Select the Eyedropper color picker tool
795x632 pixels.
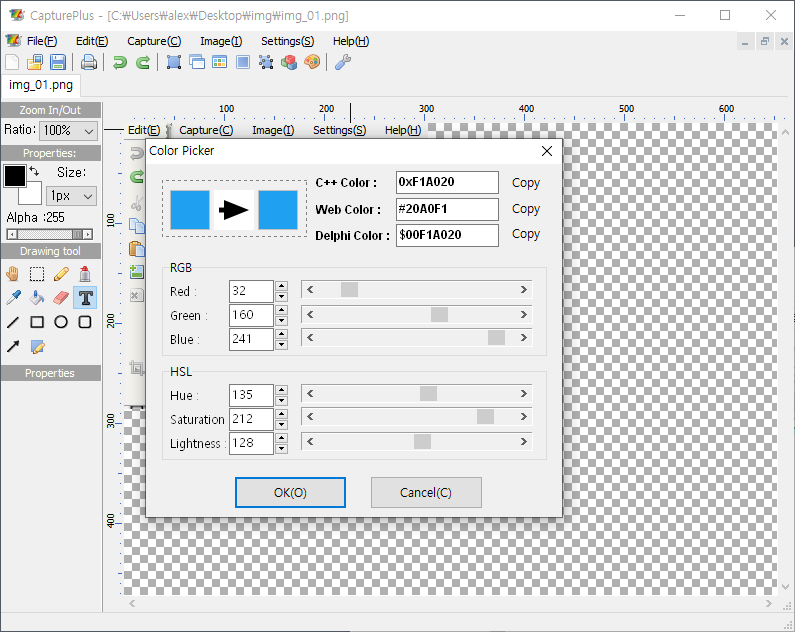pyautogui.click(x=13, y=297)
